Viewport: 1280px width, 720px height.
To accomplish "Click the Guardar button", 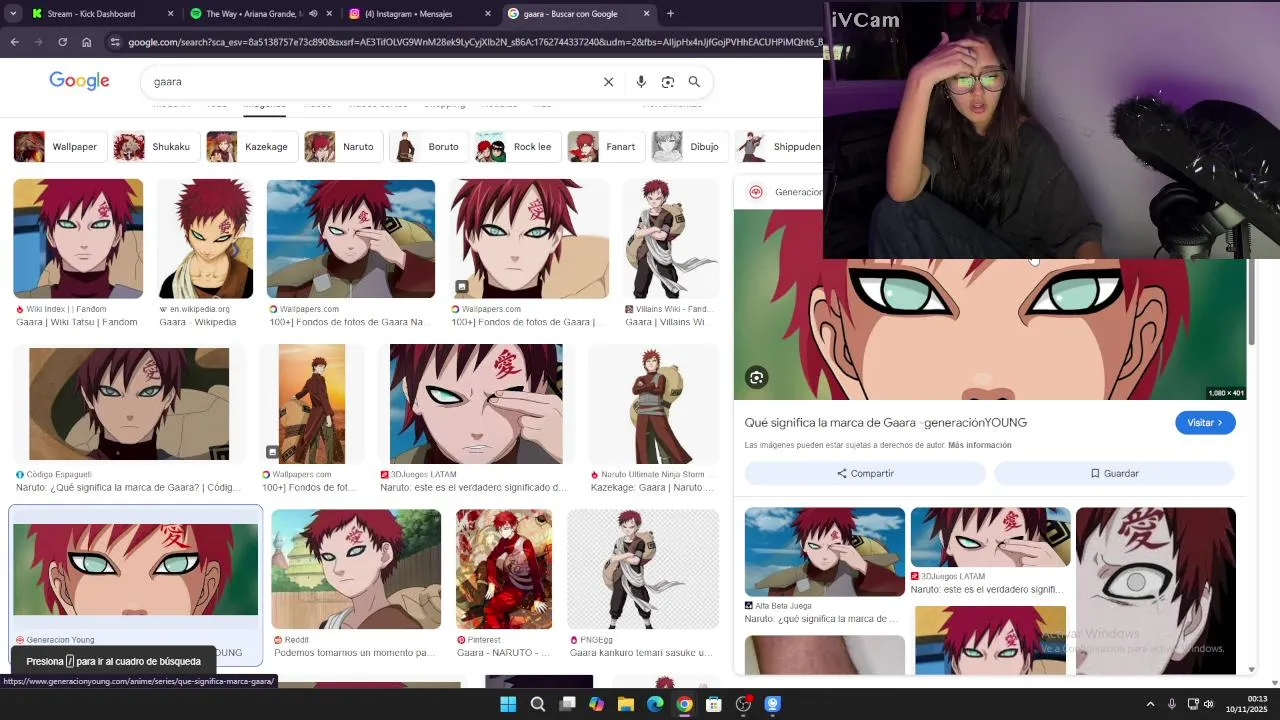I will [1114, 474].
